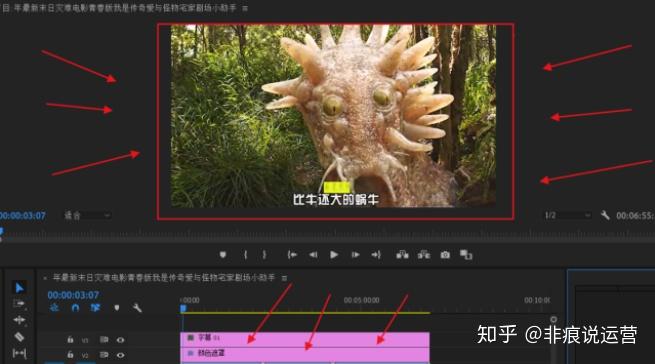
Task: Mark In point in Program Monitor
Action: tap(246, 255)
